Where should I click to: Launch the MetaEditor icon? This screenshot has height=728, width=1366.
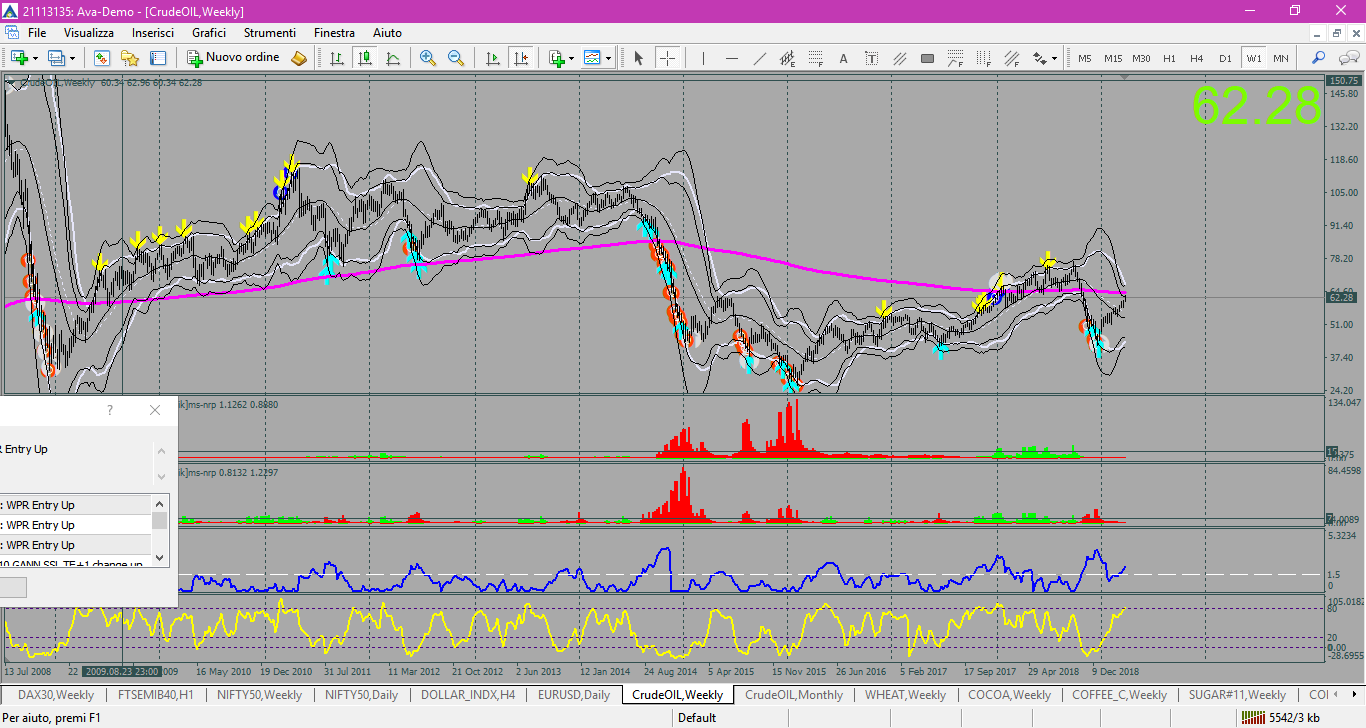[x=299, y=58]
